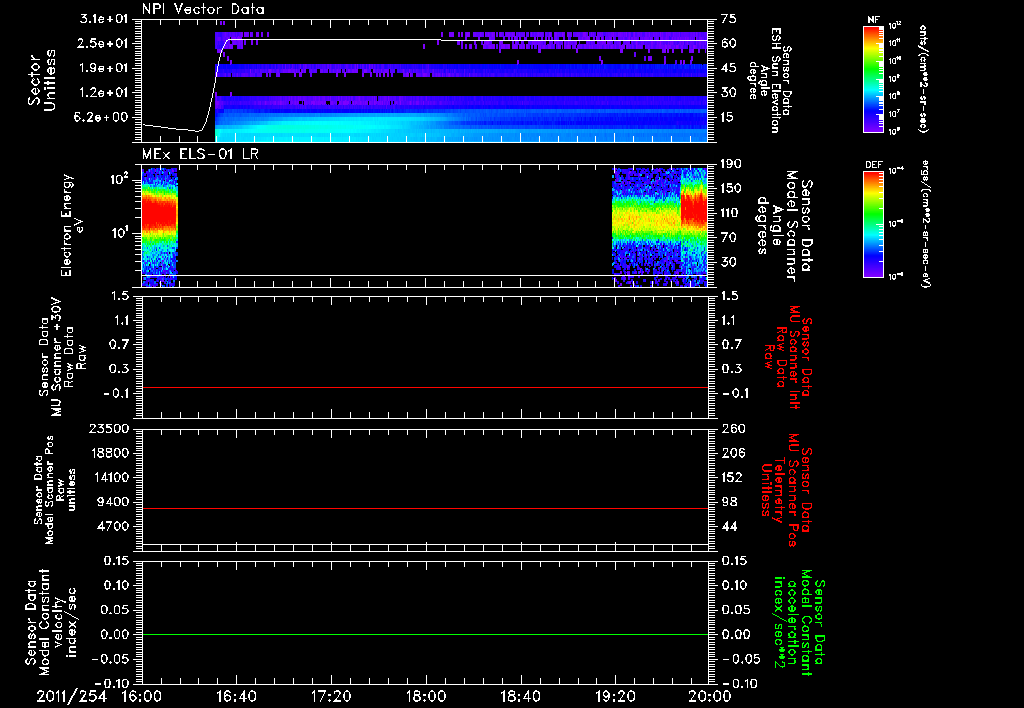Click the '18:40' time axis label
Image resolution: width=1024 pixels, height=708 pixels.
(x=520, y=696)
